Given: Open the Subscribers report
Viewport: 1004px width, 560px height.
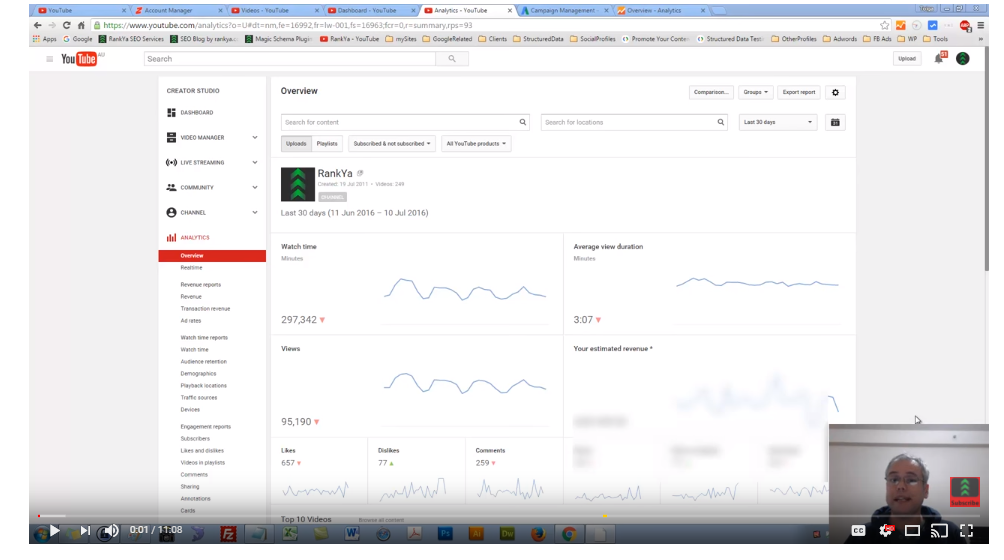Looking at the screenshot, I should [x=195, y=439].
